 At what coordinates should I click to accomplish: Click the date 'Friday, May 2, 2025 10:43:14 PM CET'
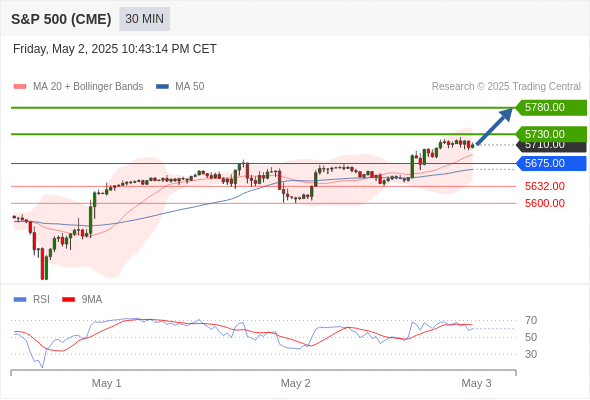[x=115, y=49]
